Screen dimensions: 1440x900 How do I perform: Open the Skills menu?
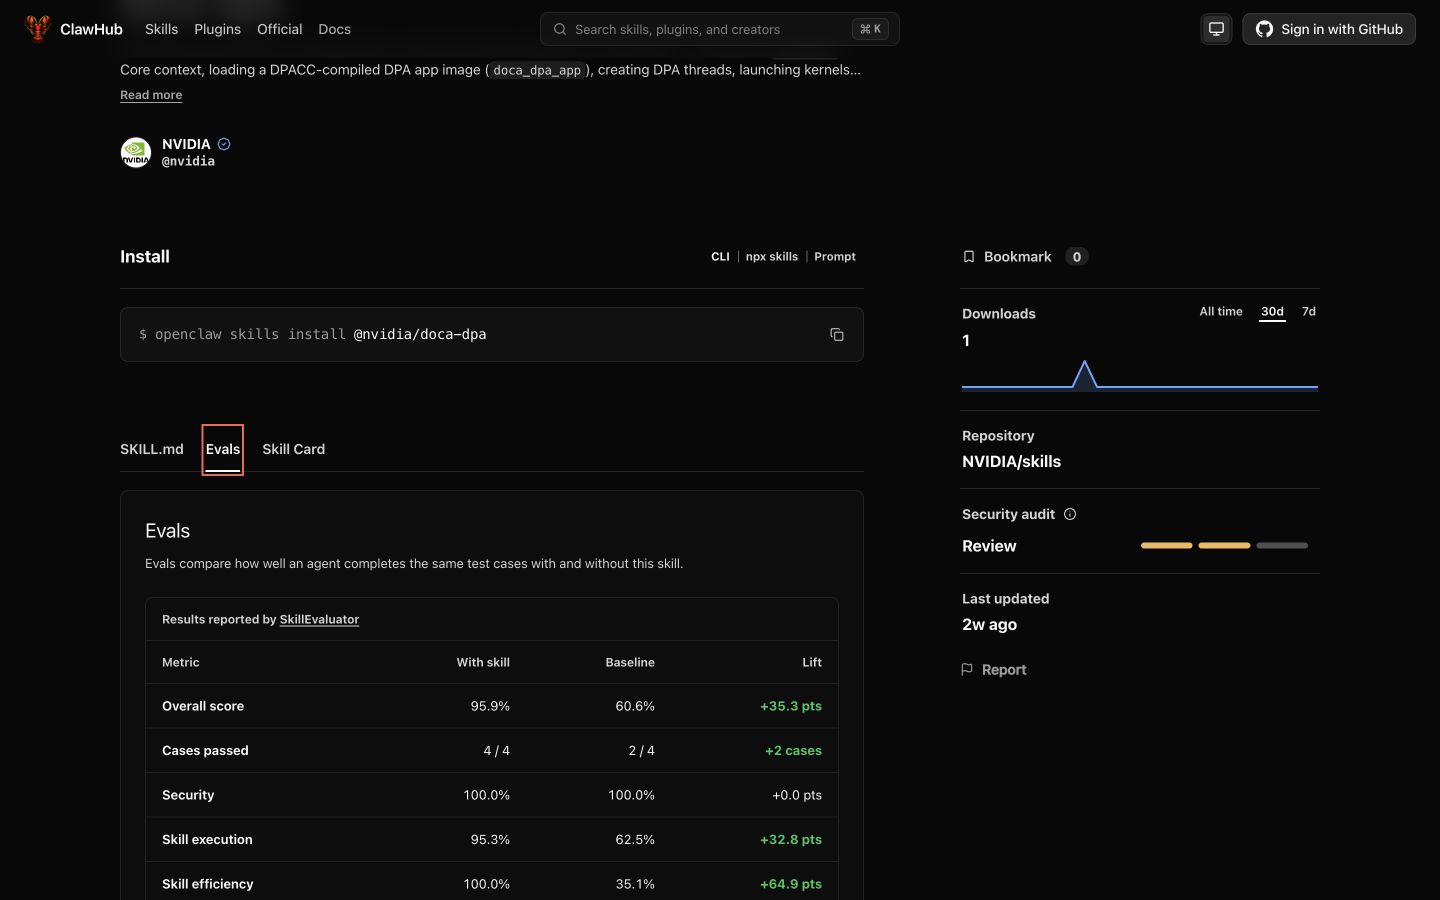click(x=161, y=29)
